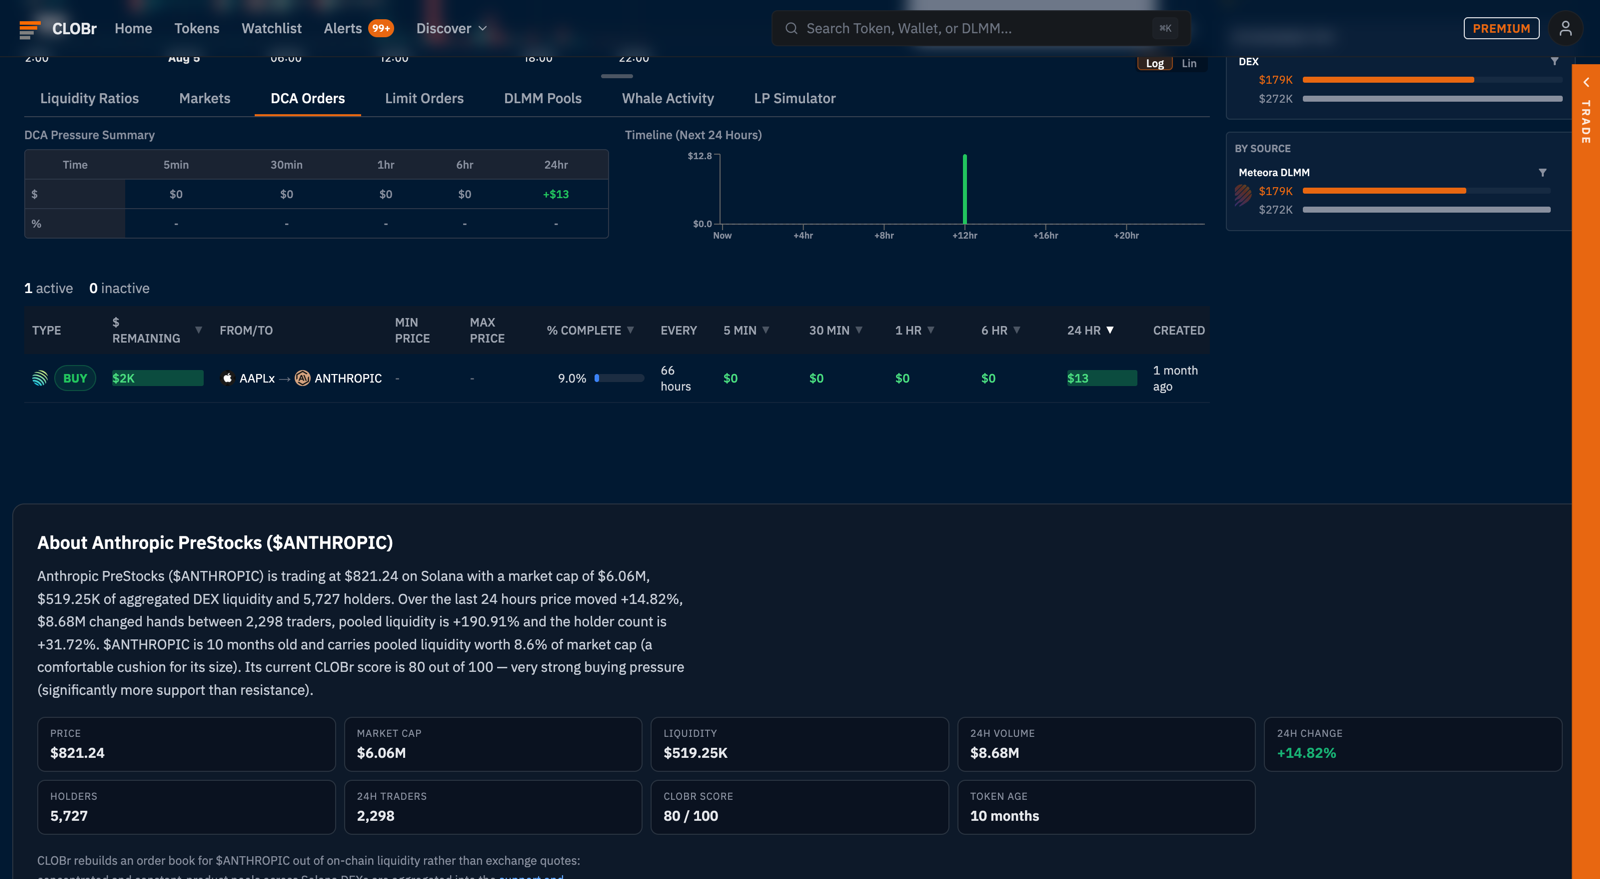Click the HOLDERS 5,727 card
The height and width of the screenshot is (879, 1600).
[x=186, y=807]
